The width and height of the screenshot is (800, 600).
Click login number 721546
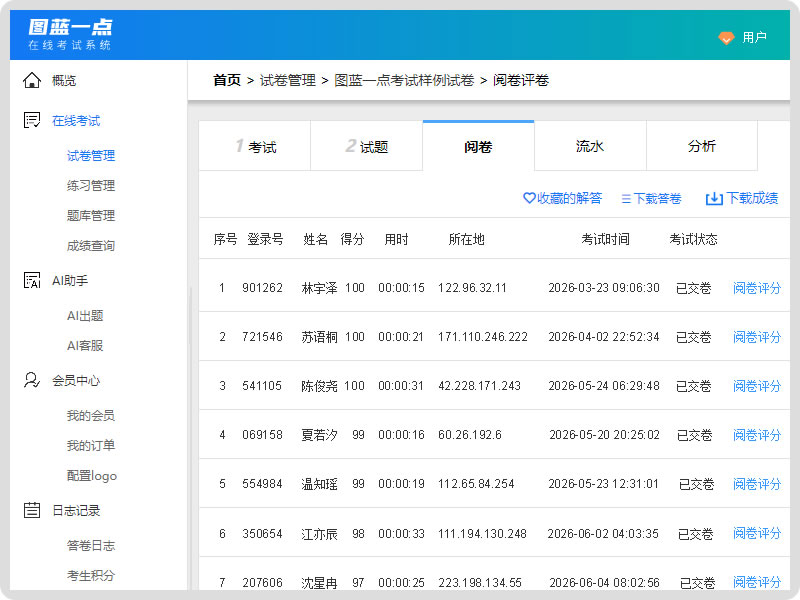pyautogui.click(x=262, y=337)
